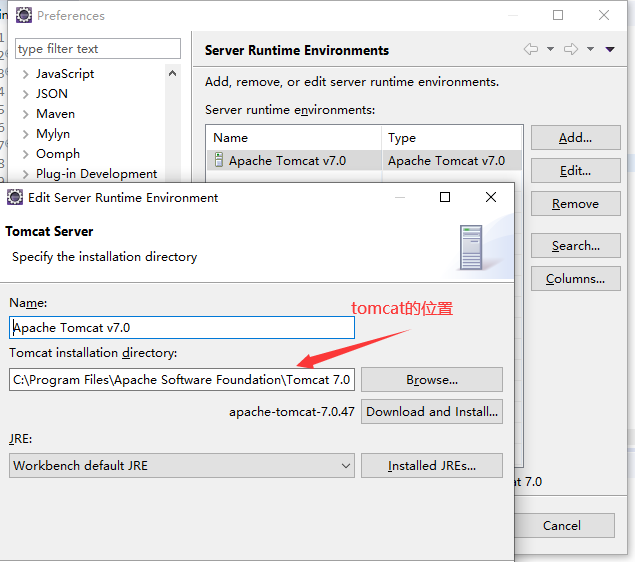Viewport: 635px width, 562px height.
Task: Click the Edit Server Runtime Environment title icon
Action: 15,197
